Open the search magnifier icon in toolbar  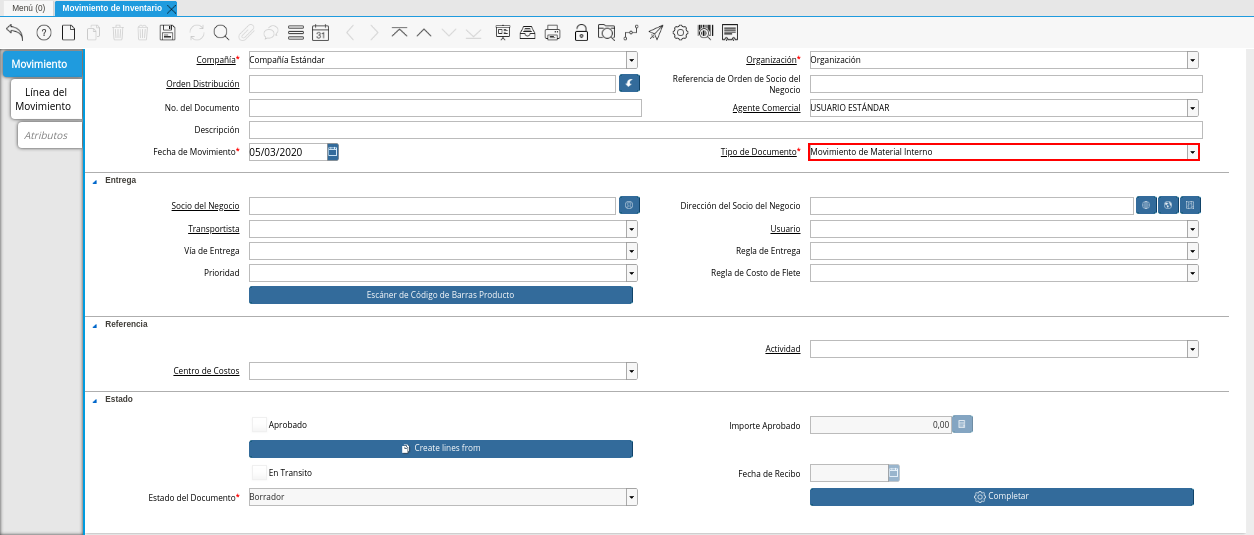click(221, 33)
